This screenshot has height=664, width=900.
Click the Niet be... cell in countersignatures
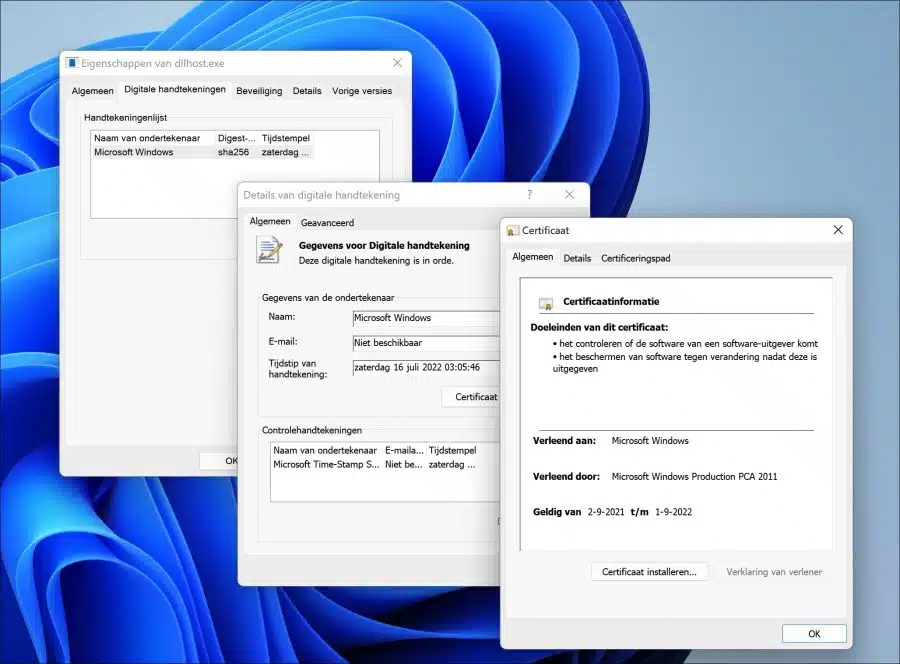[404, 464]
